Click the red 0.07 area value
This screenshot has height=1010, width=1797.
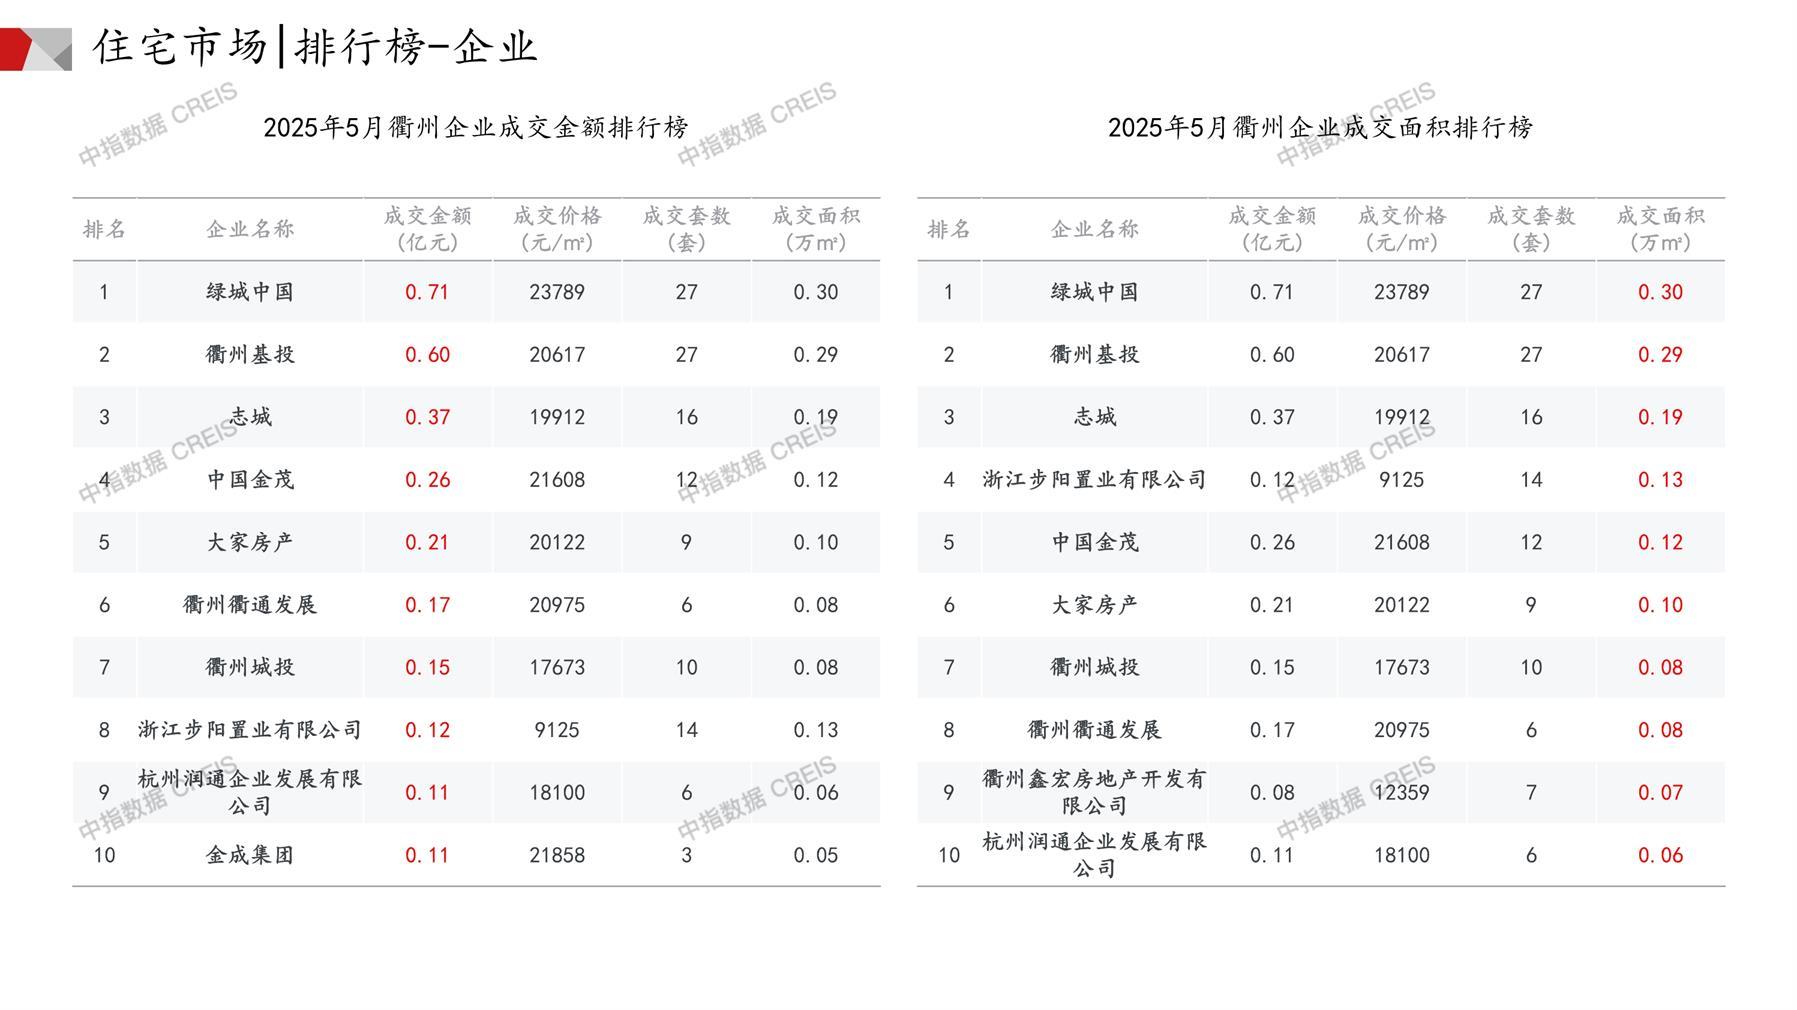[1660, 792]
